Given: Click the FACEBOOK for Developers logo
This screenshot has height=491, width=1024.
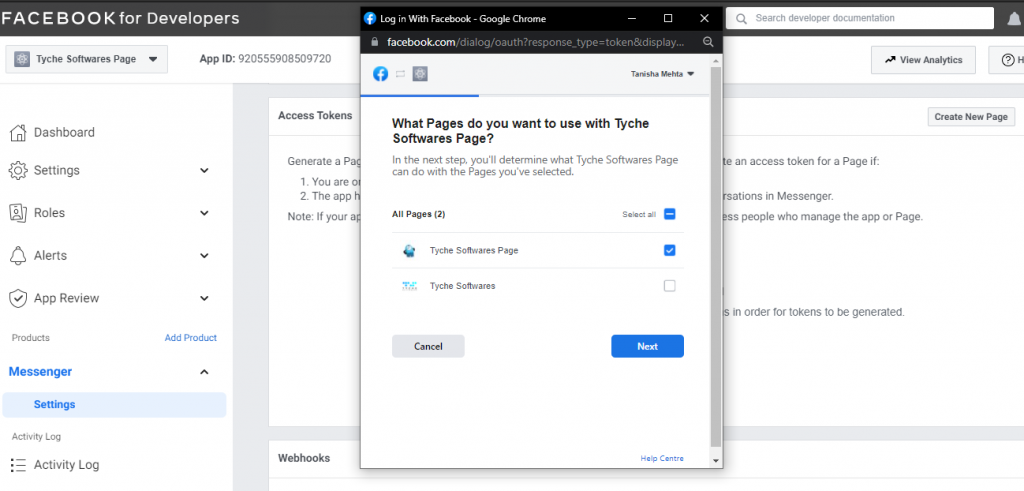Looking at the screenshot, I should [121, 18].
